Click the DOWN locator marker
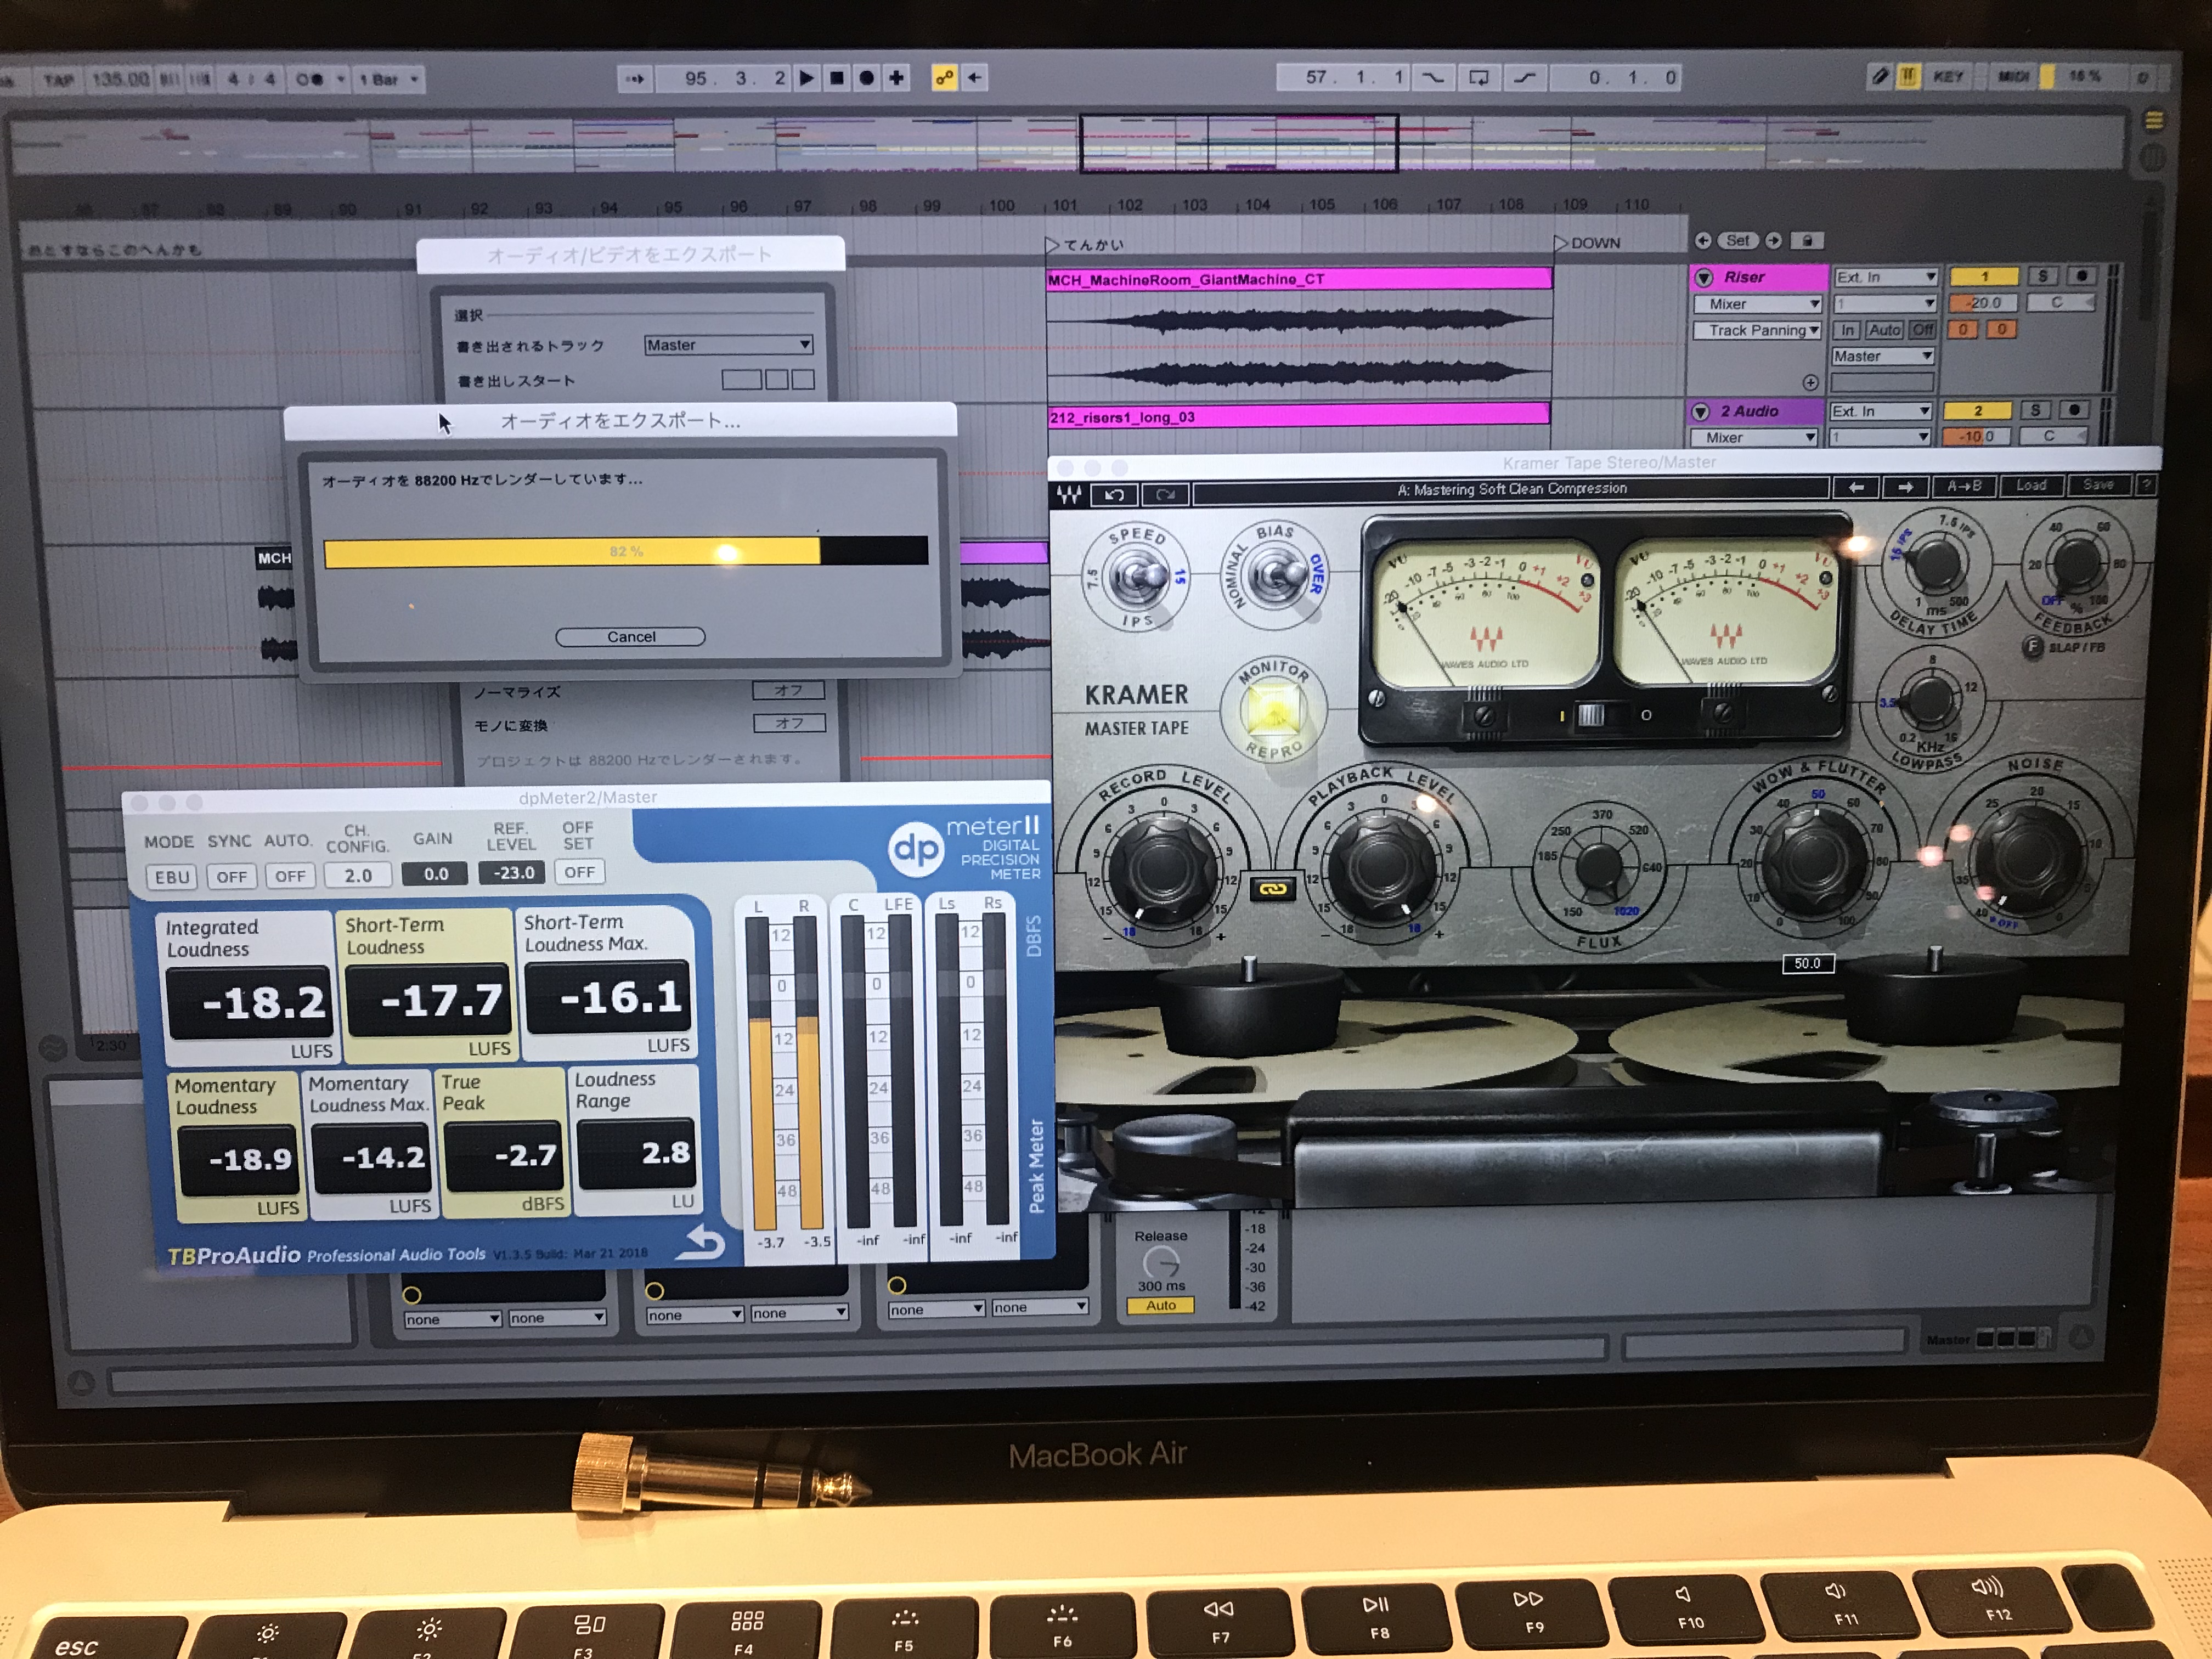2212x1659 pixels. coord(1588,243)
